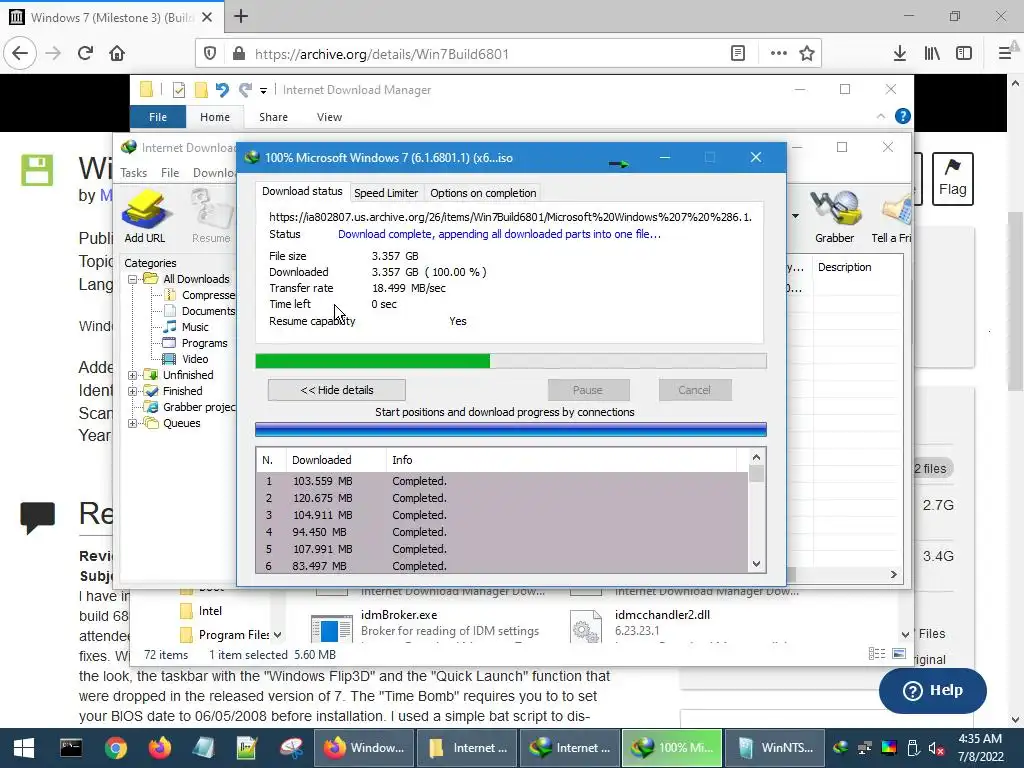Open a new Firefox tab
1024x768 pixels.
point(241,16)
